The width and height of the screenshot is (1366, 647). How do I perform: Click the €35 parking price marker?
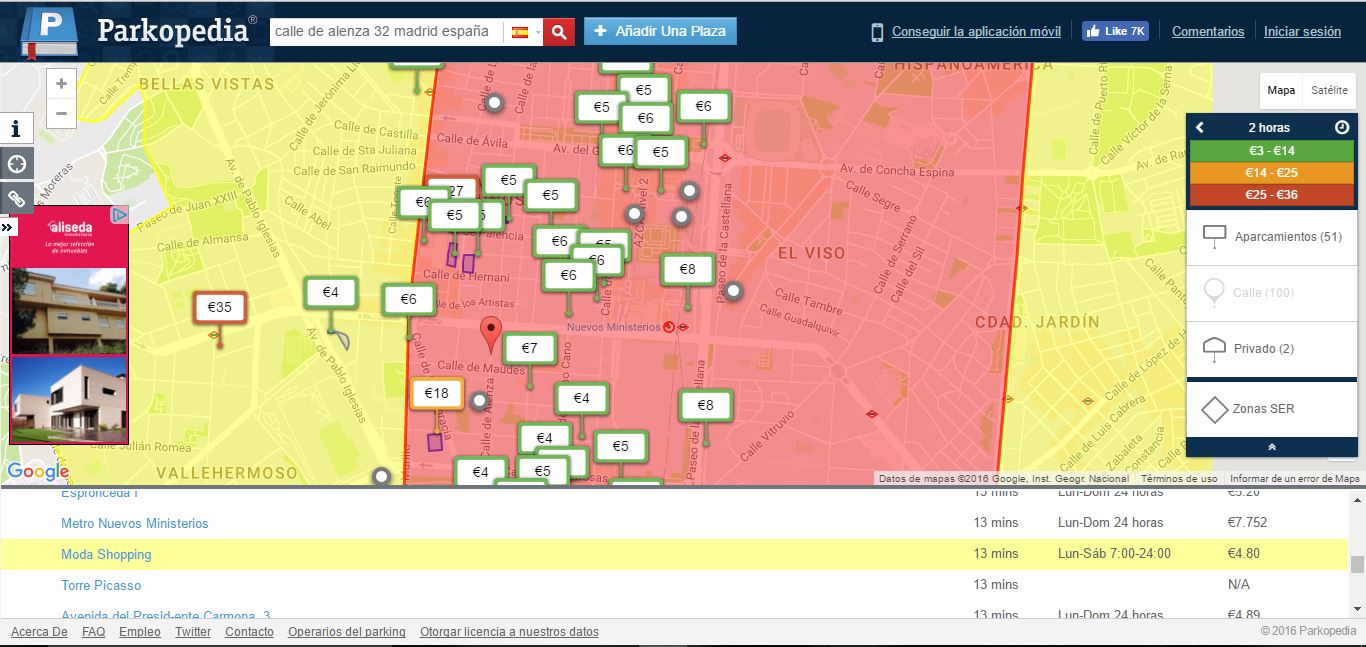pos(219,308)
